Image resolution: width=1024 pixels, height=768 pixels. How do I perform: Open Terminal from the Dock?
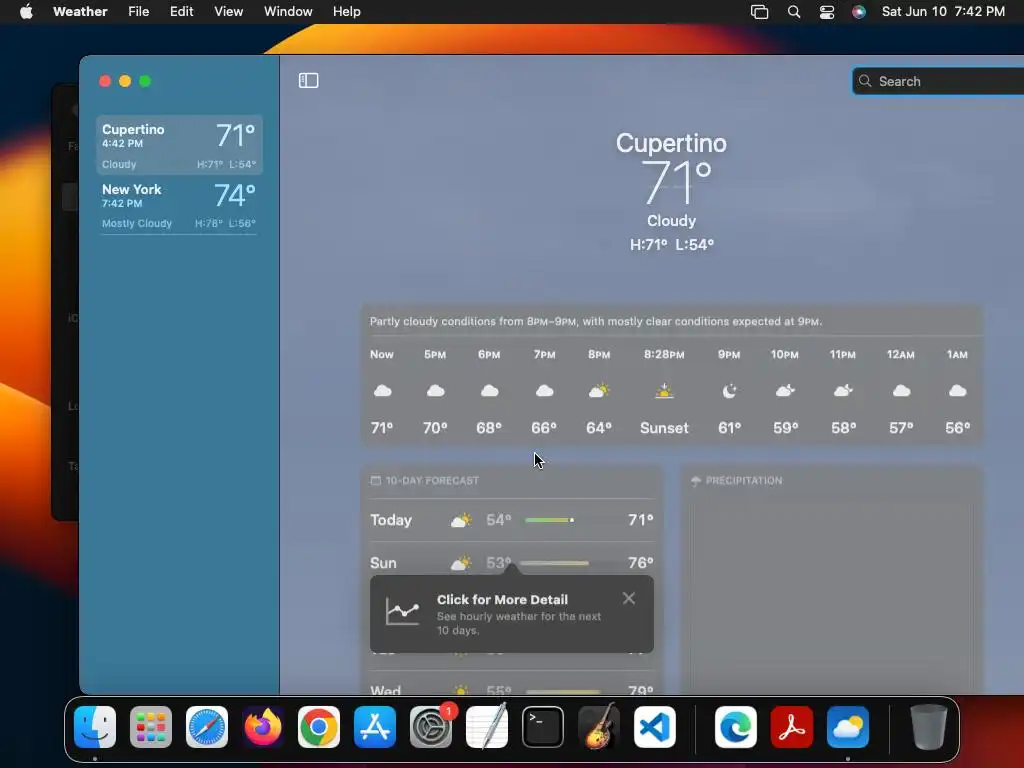pyautogui.click(x=543, y=727)
